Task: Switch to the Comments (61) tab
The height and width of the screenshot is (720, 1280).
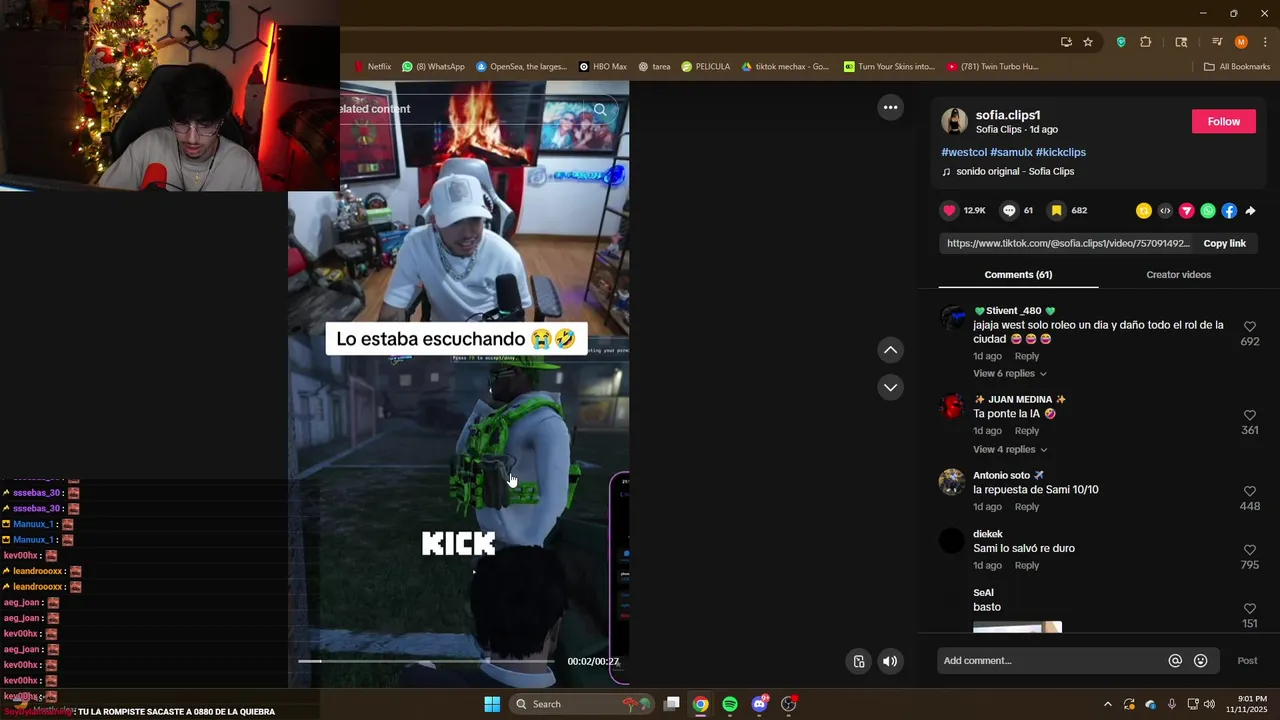Action: pyautogui.click(x=1018, y=274)
